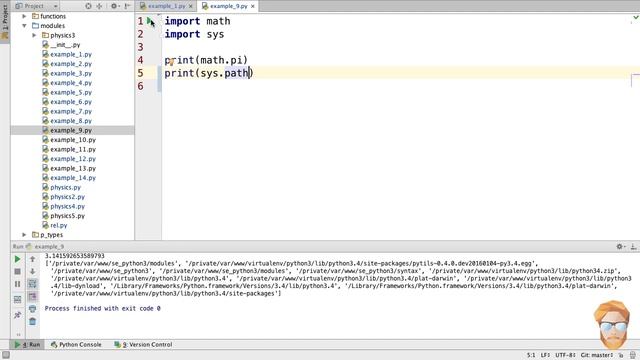Screen dimensions: 640x360
Task: Click the example_11.py file icon
Action: pyautogui.click(x=45, y=149)
